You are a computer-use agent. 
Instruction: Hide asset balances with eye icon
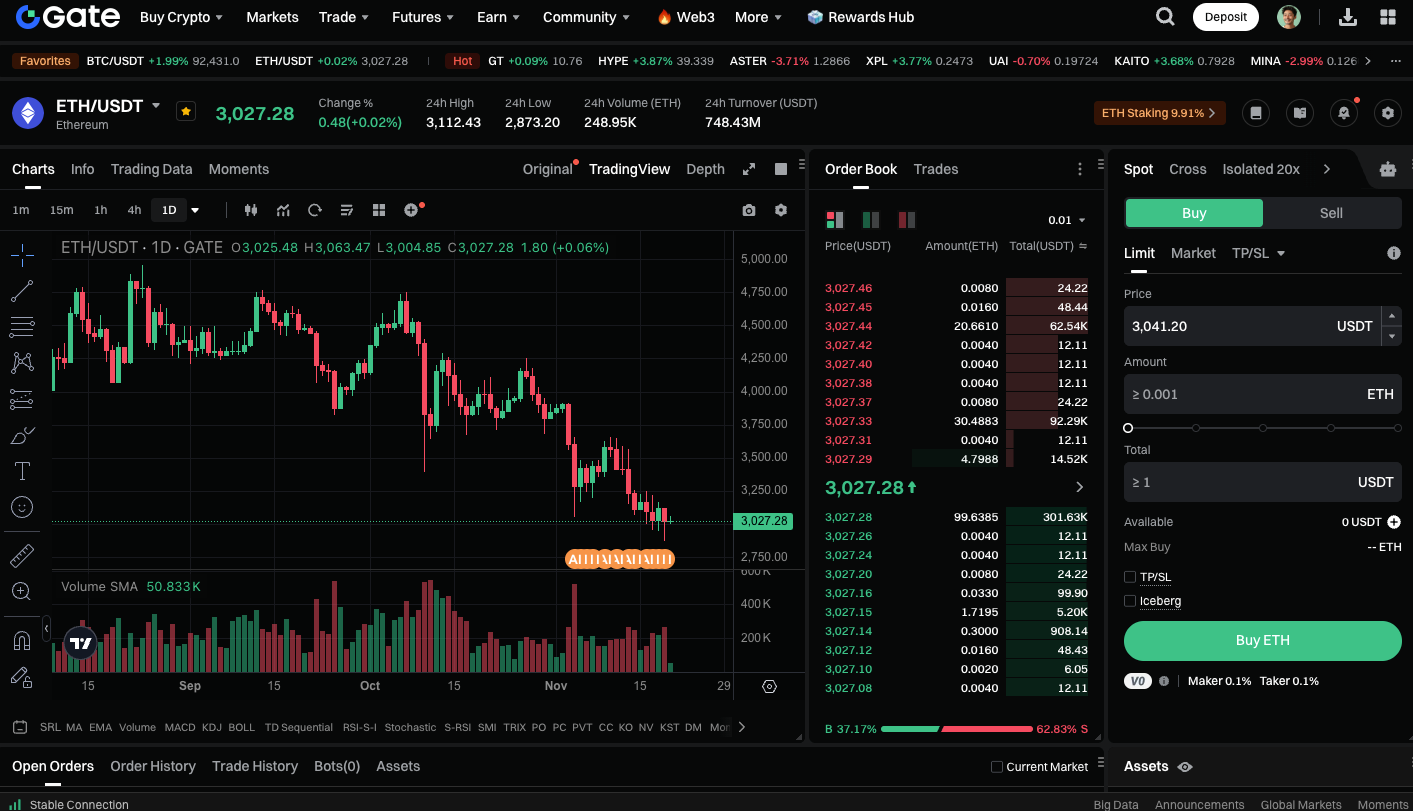point(1185,767)
